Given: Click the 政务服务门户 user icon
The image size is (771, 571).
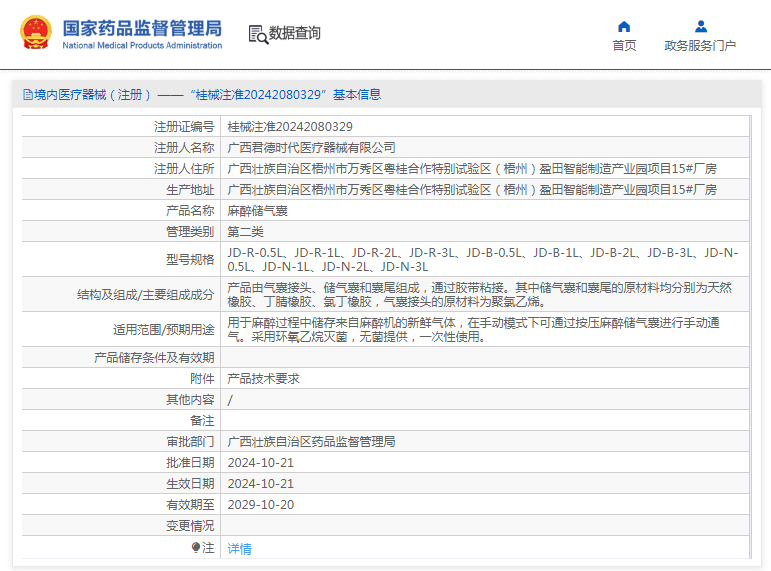Looking at the screenshot, I should click(x=701, y=27).
